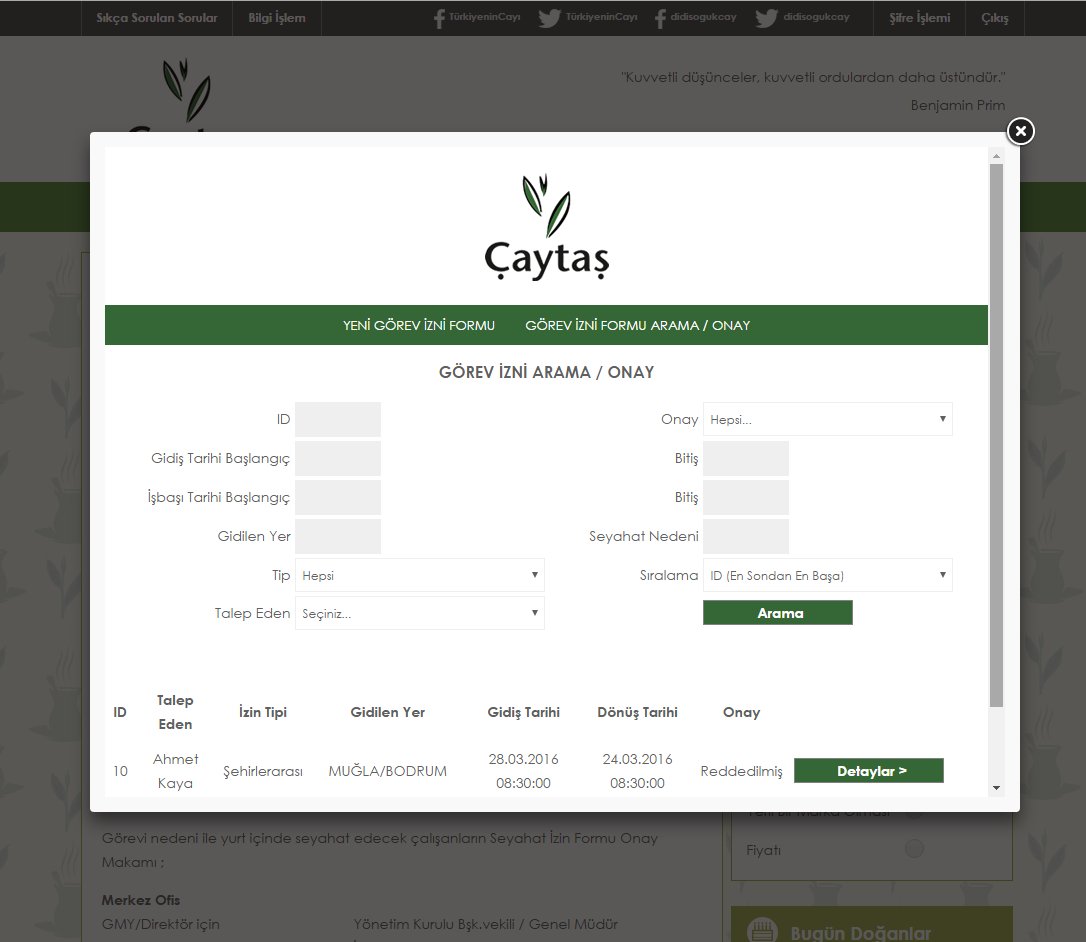Click Reddedilmiş status in results row
1086x942 pixels.
741,771
